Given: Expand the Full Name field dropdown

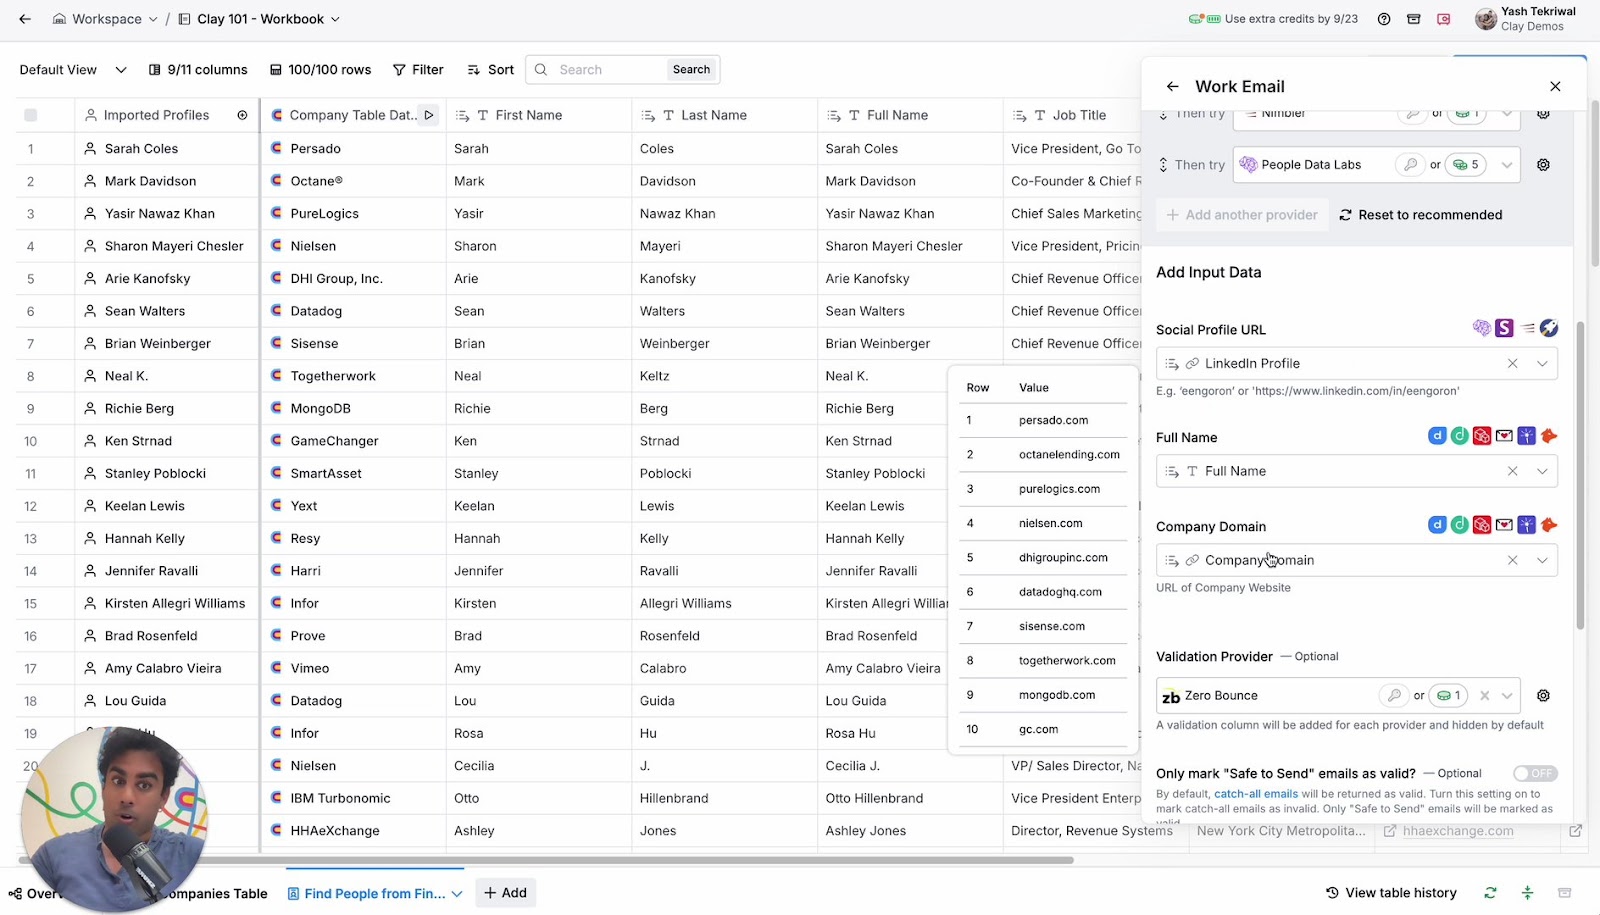Looking at the screenshot, I should [1542, 471].
